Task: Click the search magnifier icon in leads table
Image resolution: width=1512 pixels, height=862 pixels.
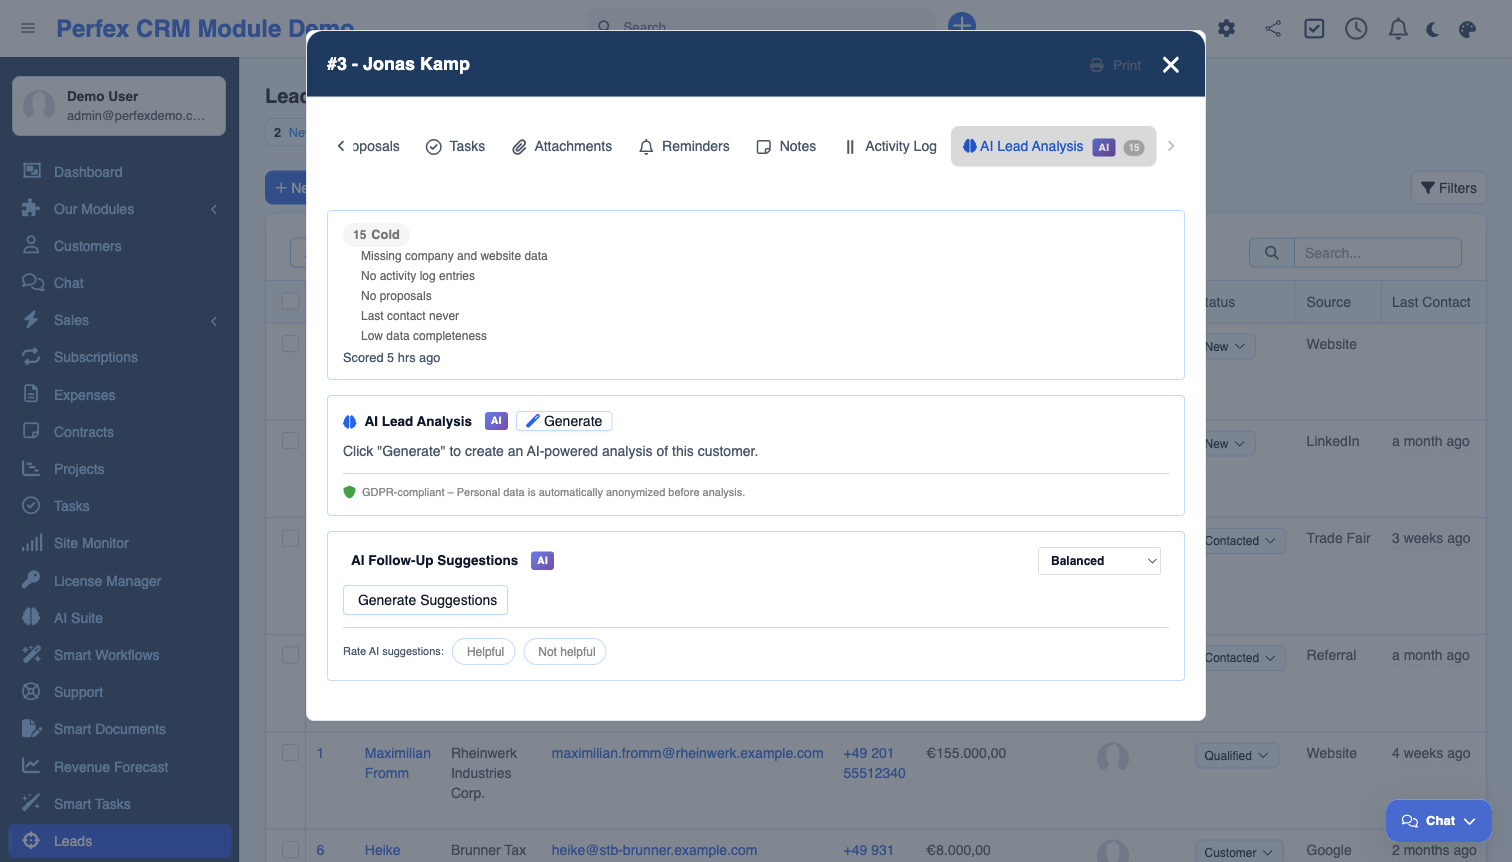Action: click(x=1271, y=253)
